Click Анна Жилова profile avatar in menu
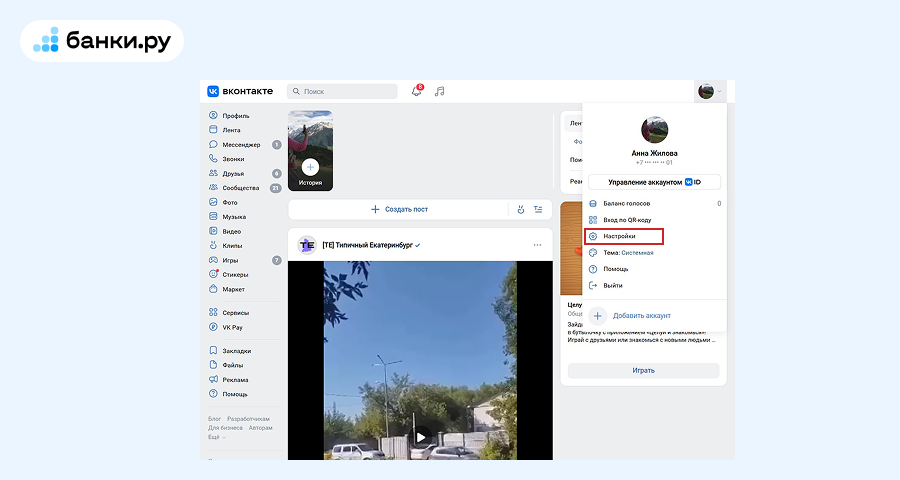Image resolution: width=900 pixels, height=480 pixels. point(654,130)
